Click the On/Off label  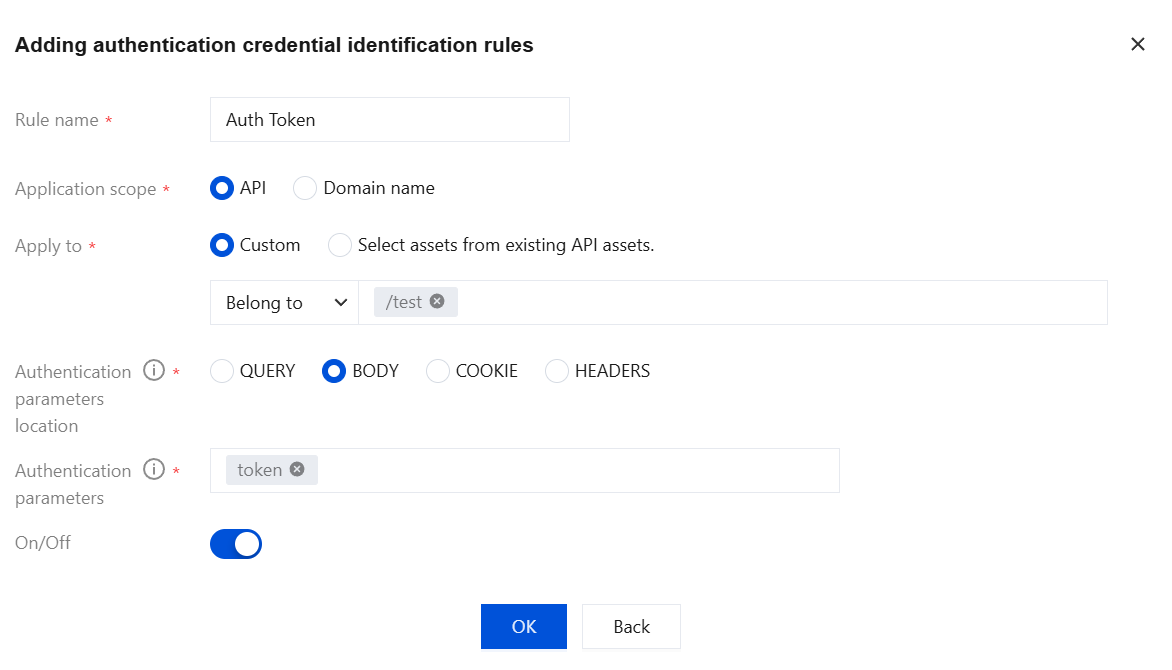coord(43,542)
